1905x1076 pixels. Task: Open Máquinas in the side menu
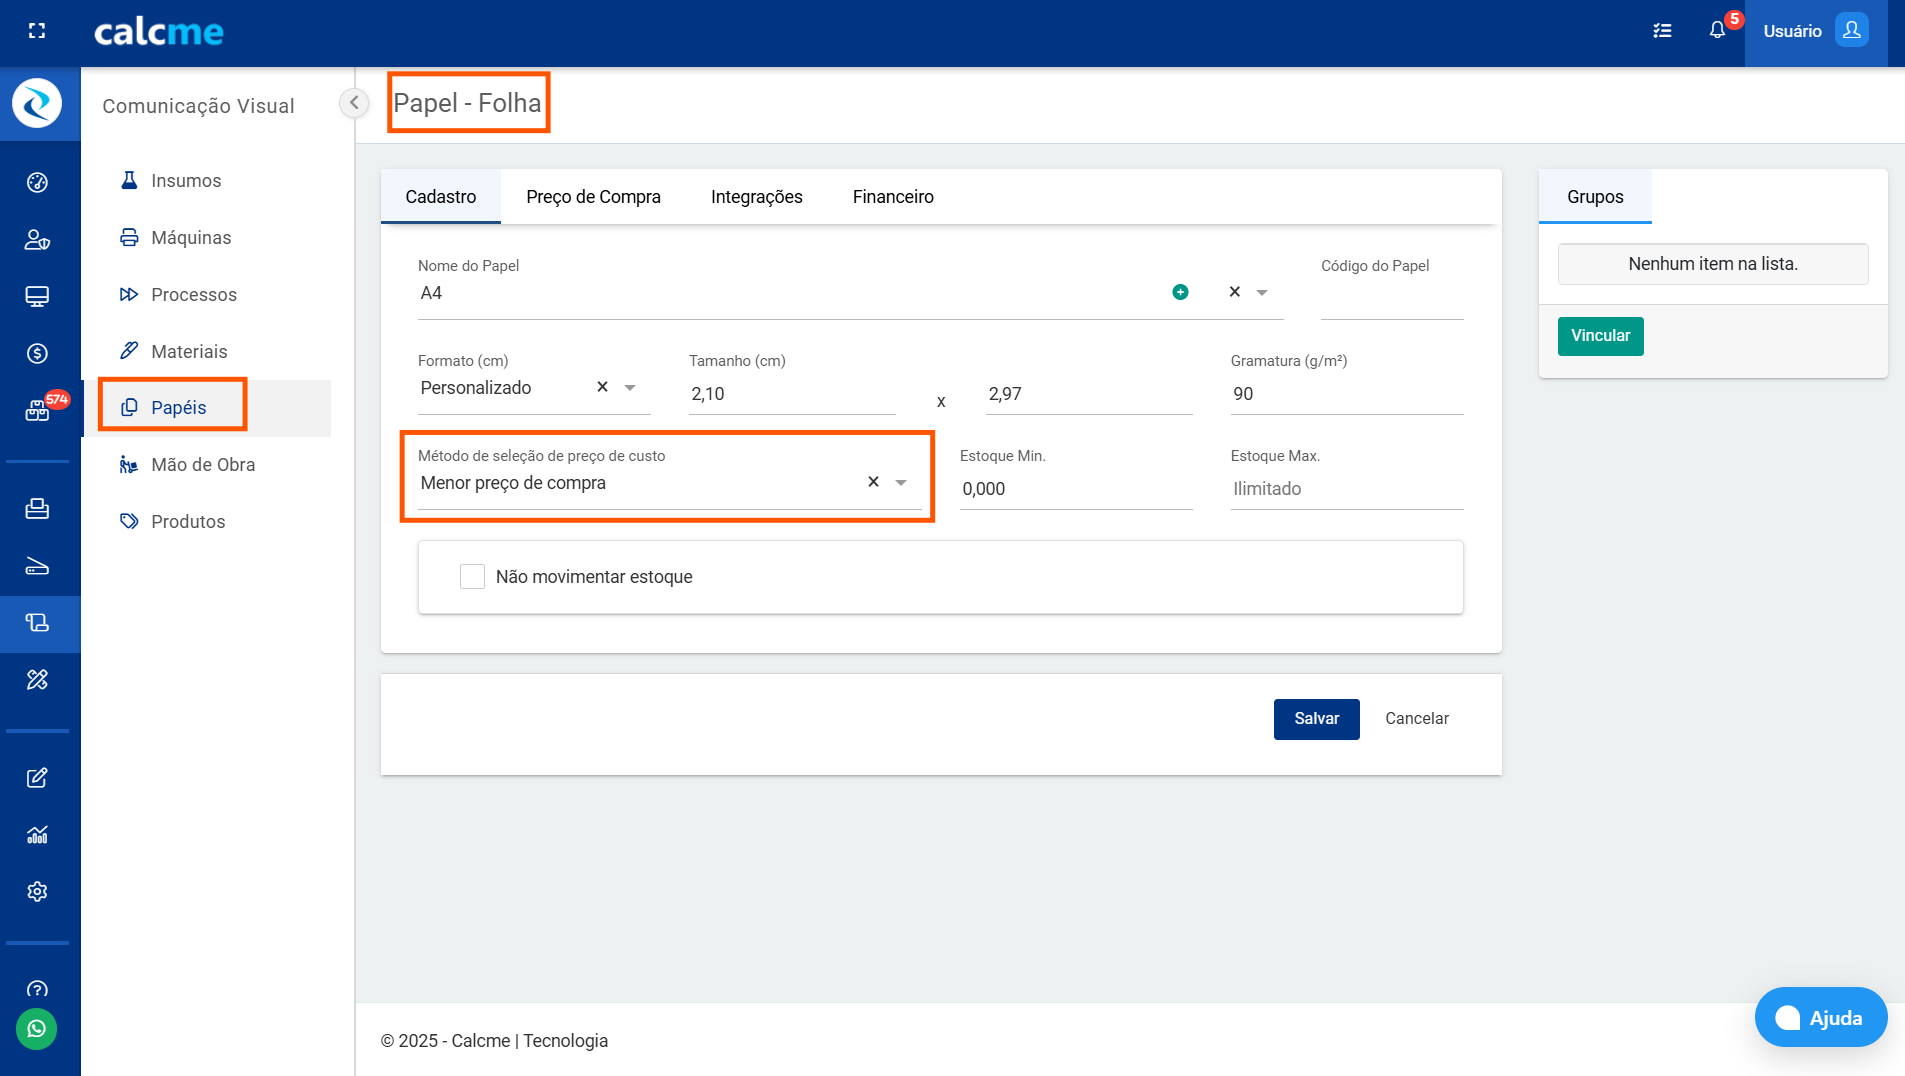190,238
